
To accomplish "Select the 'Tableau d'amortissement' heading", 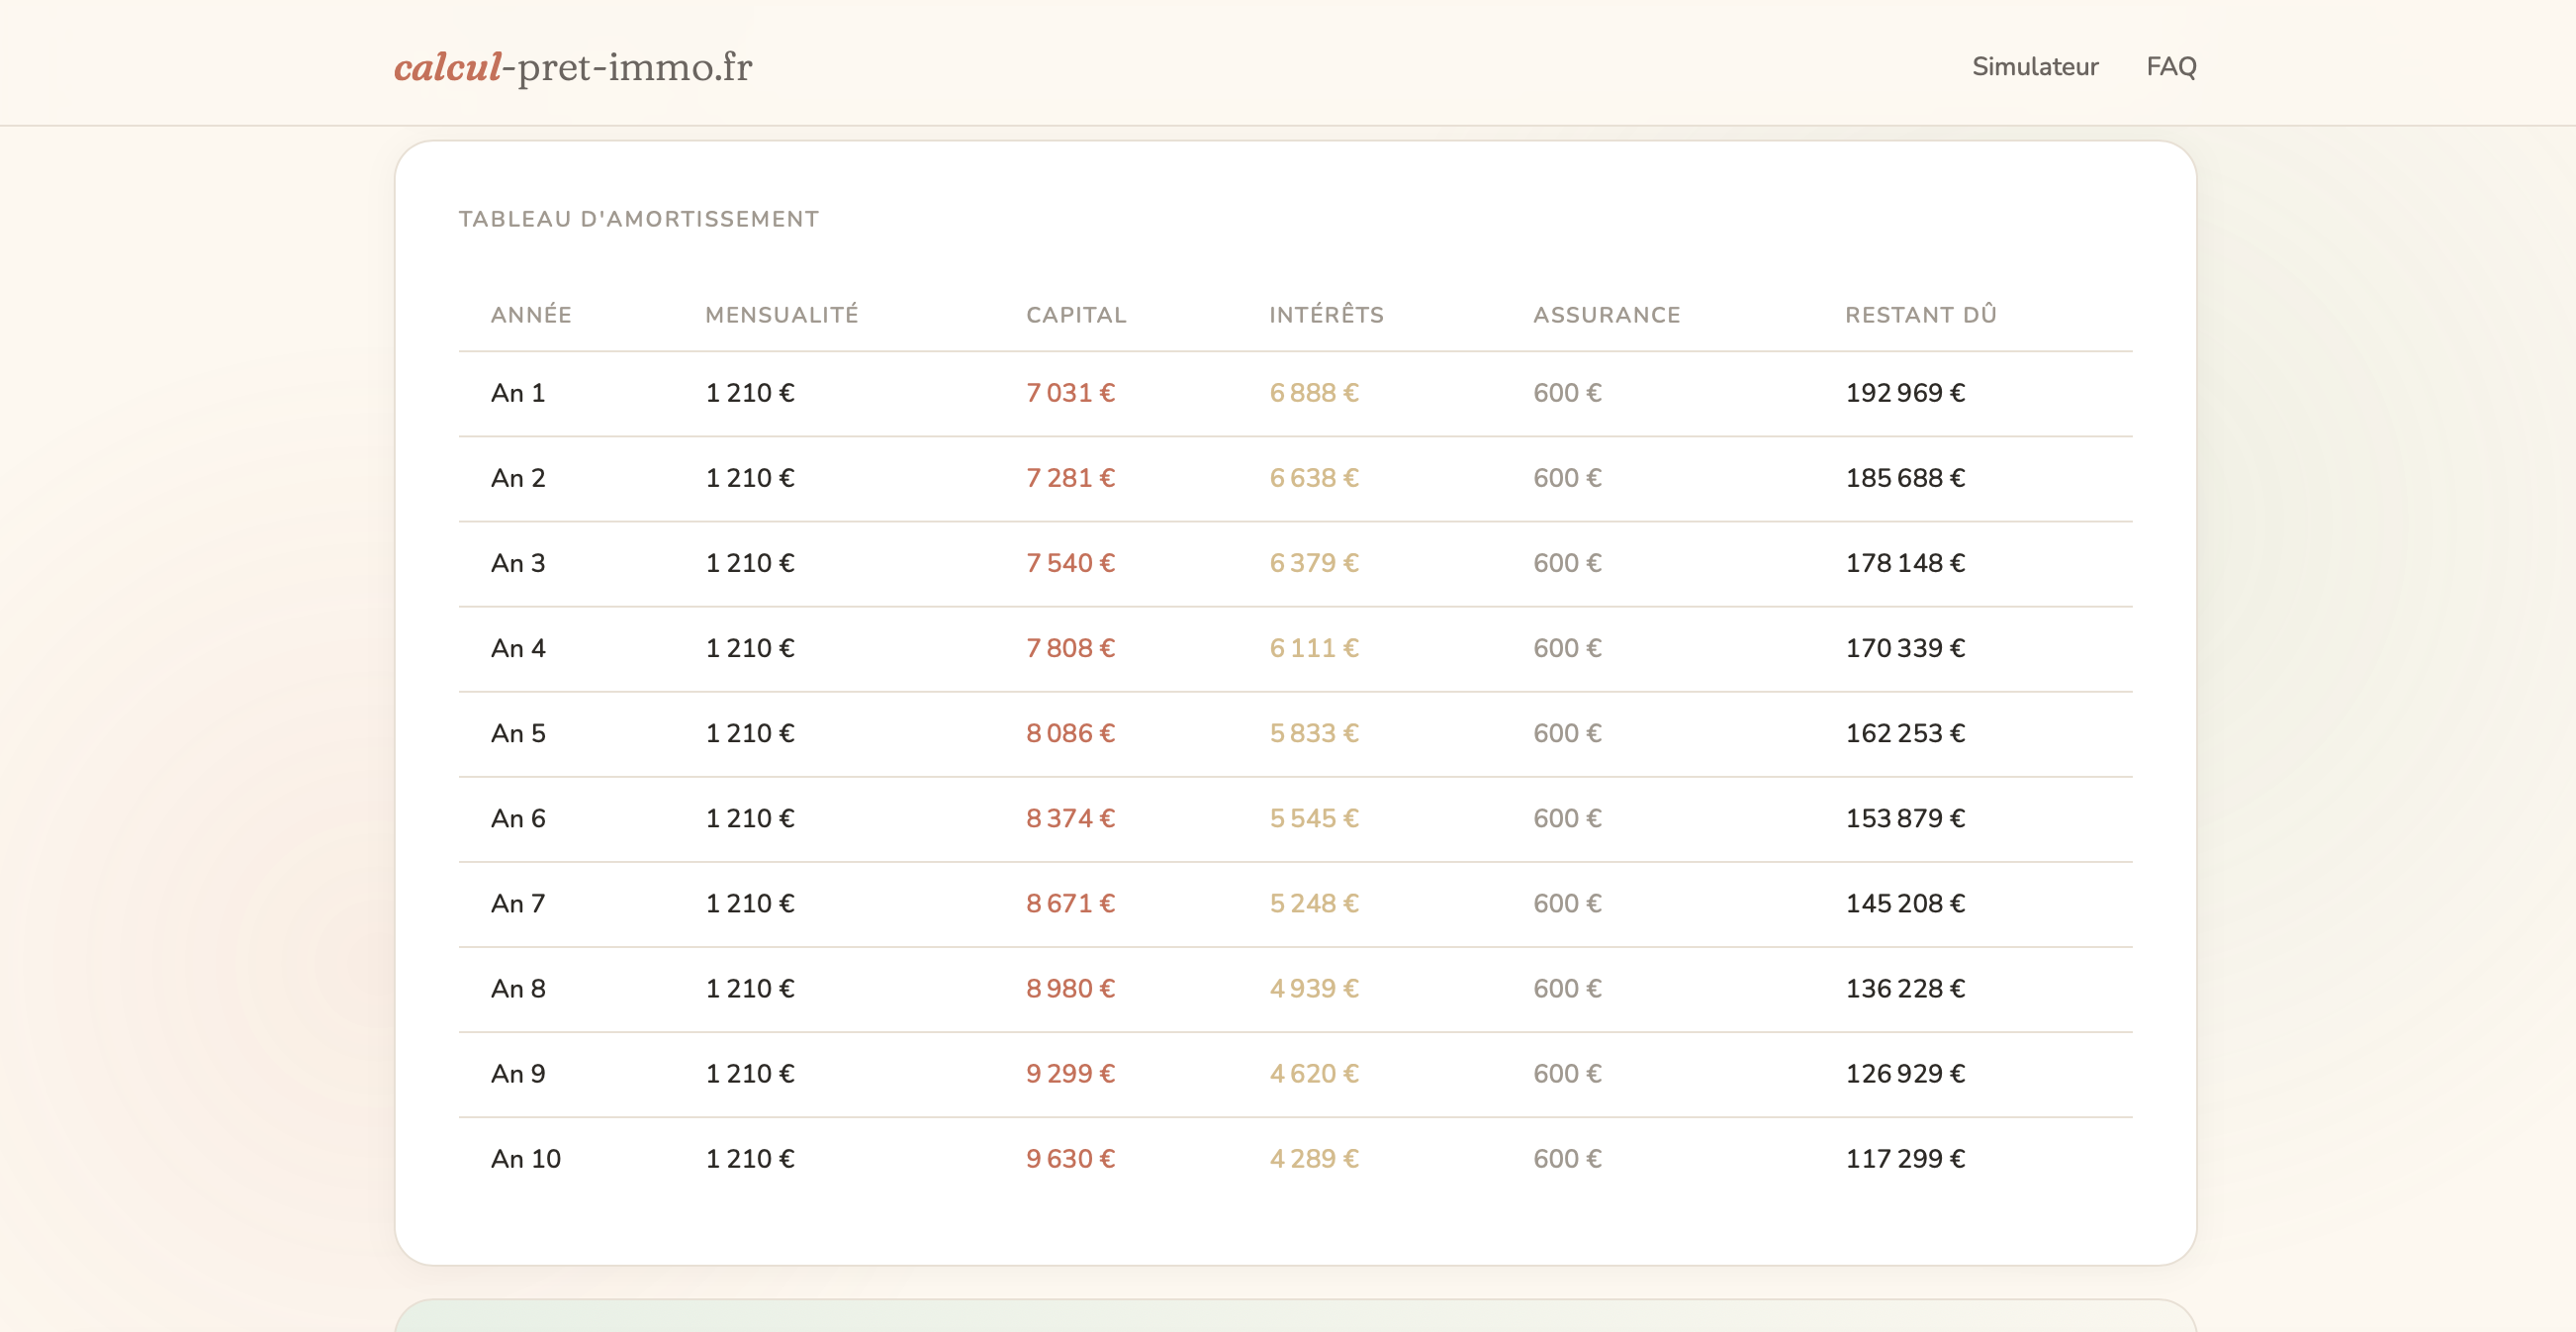I will [x=639, y=219].
